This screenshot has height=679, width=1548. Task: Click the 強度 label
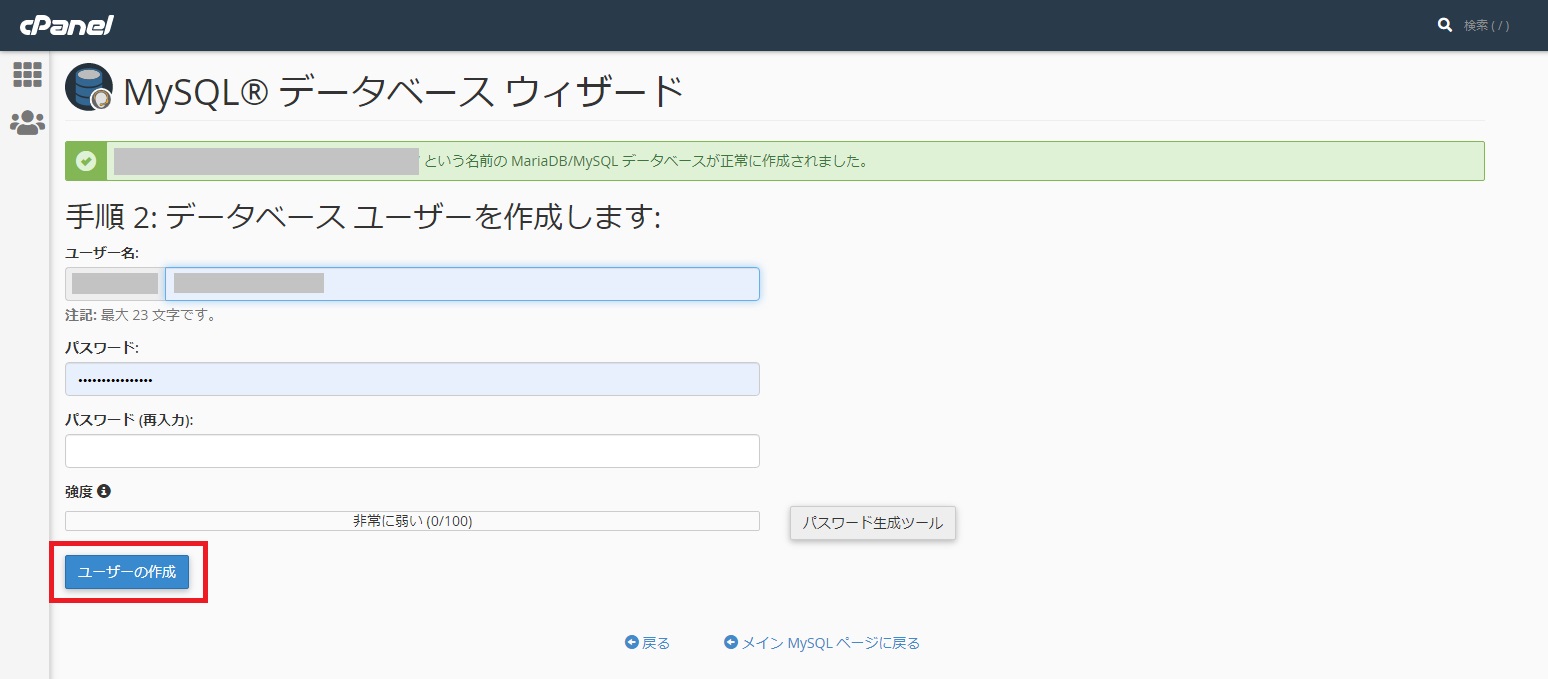coord(79,492)
